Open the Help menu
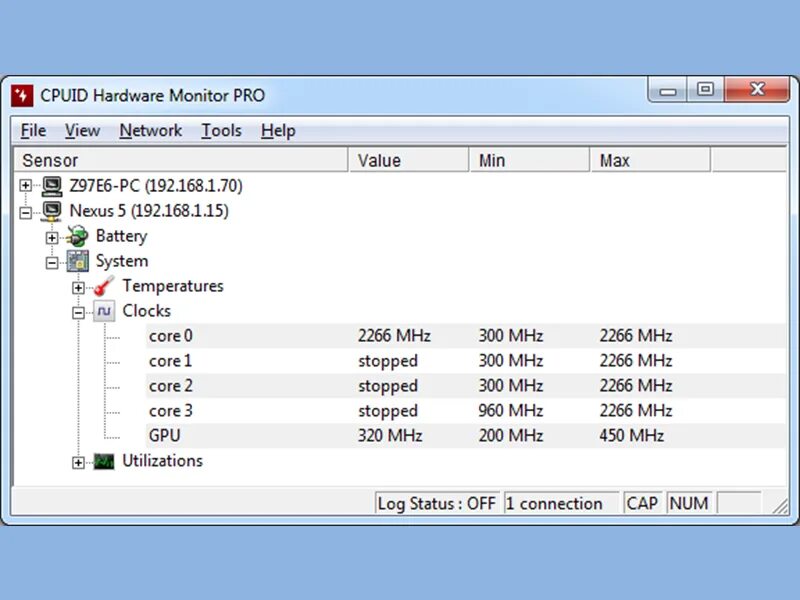800x600 pixels. 278,131
